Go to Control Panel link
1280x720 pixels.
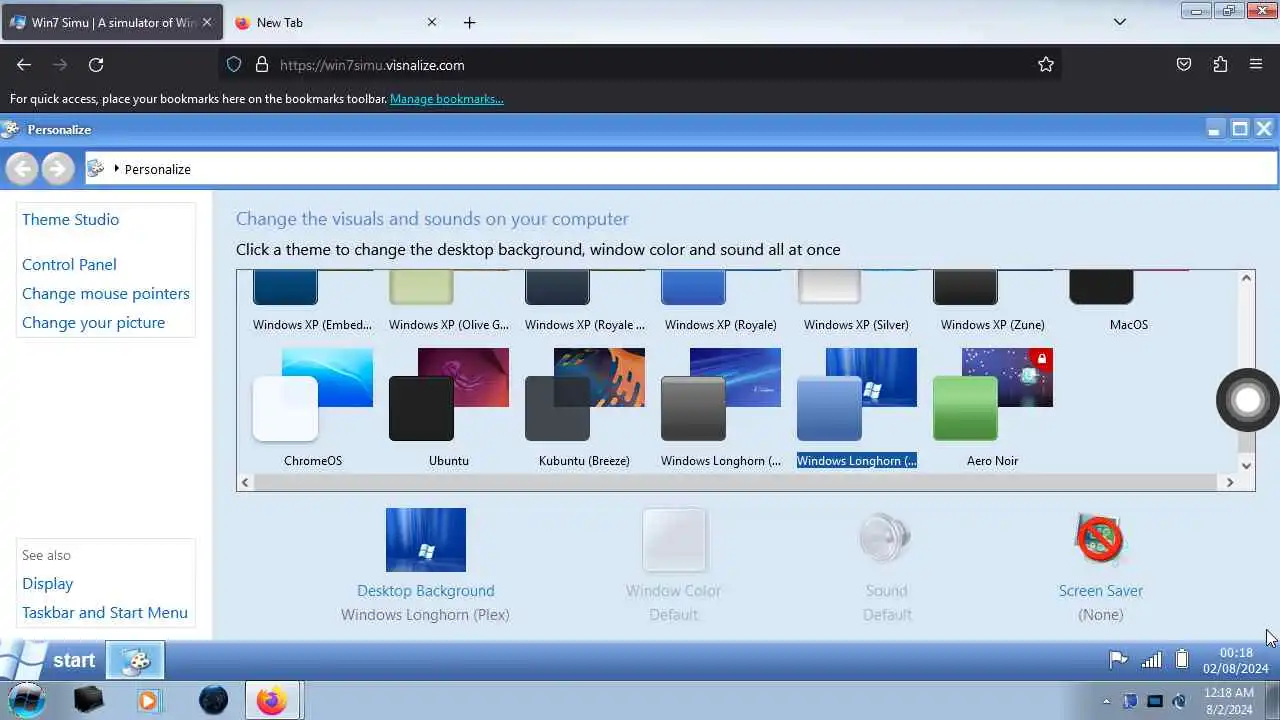[69, 265]
